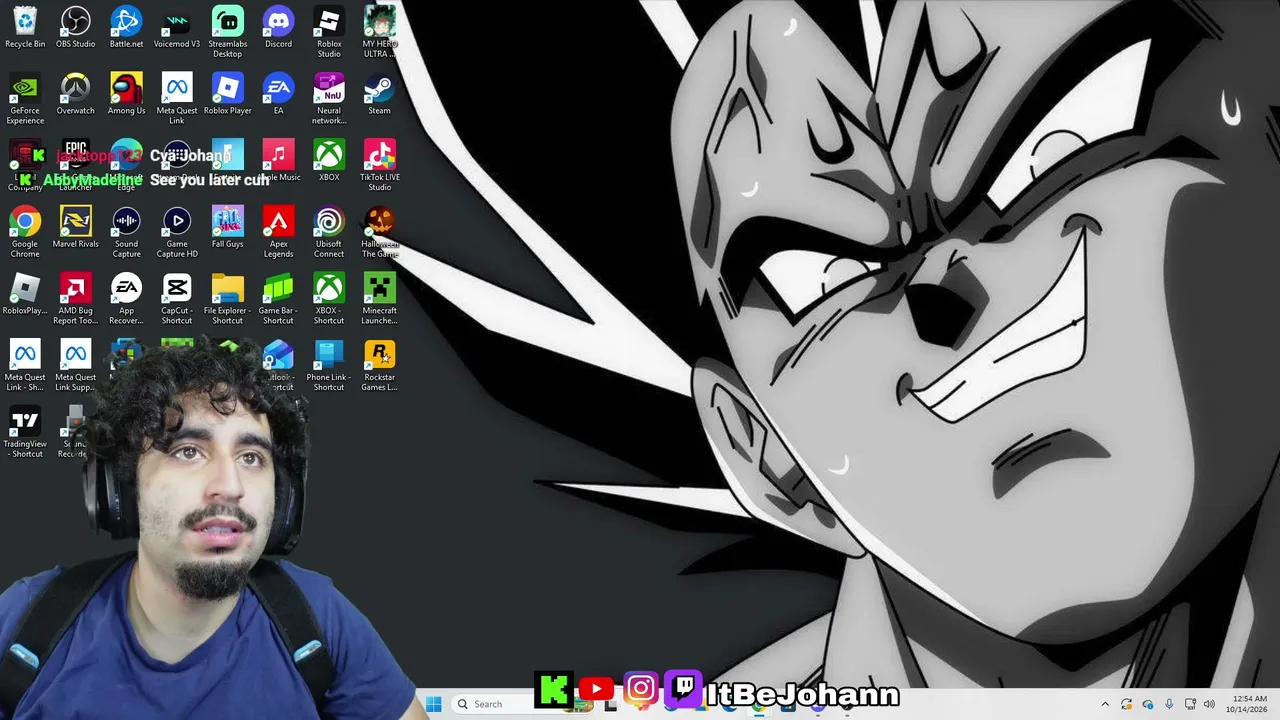Open the Among Us desktop icon

tap(126, 94)
